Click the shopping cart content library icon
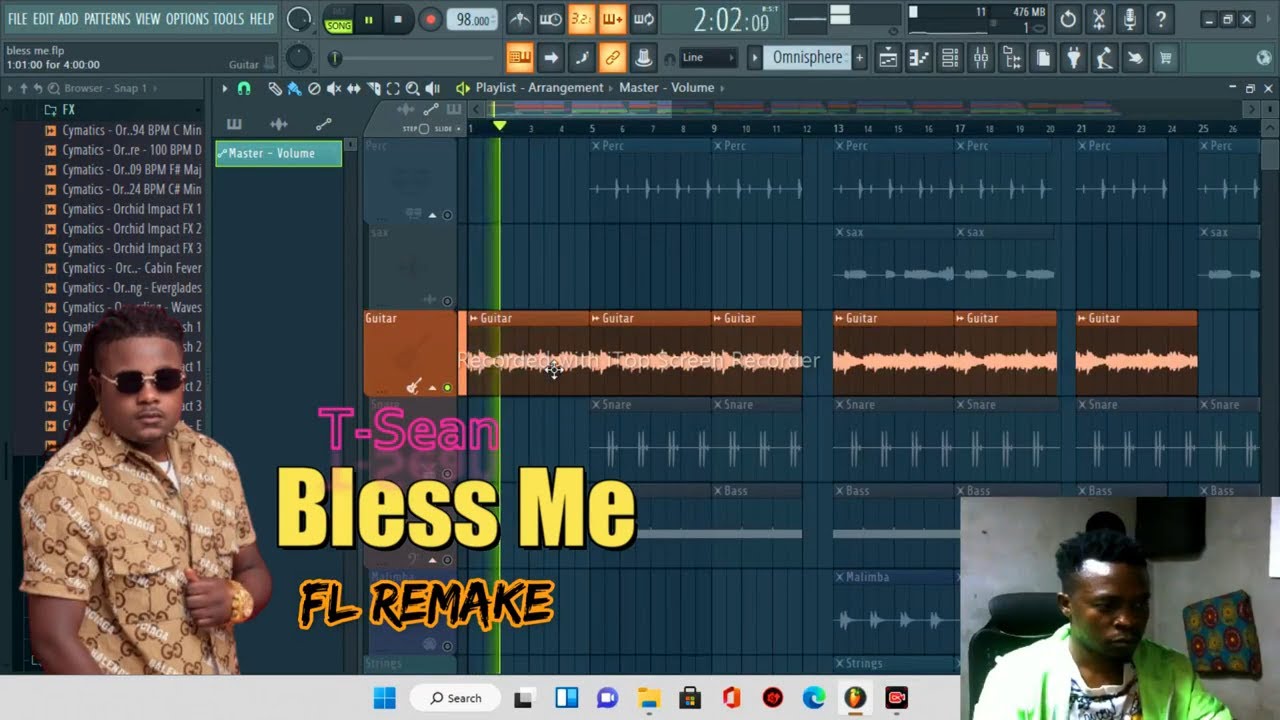This screenshot has width=1280, height=720. click(x=1165, y=59)
